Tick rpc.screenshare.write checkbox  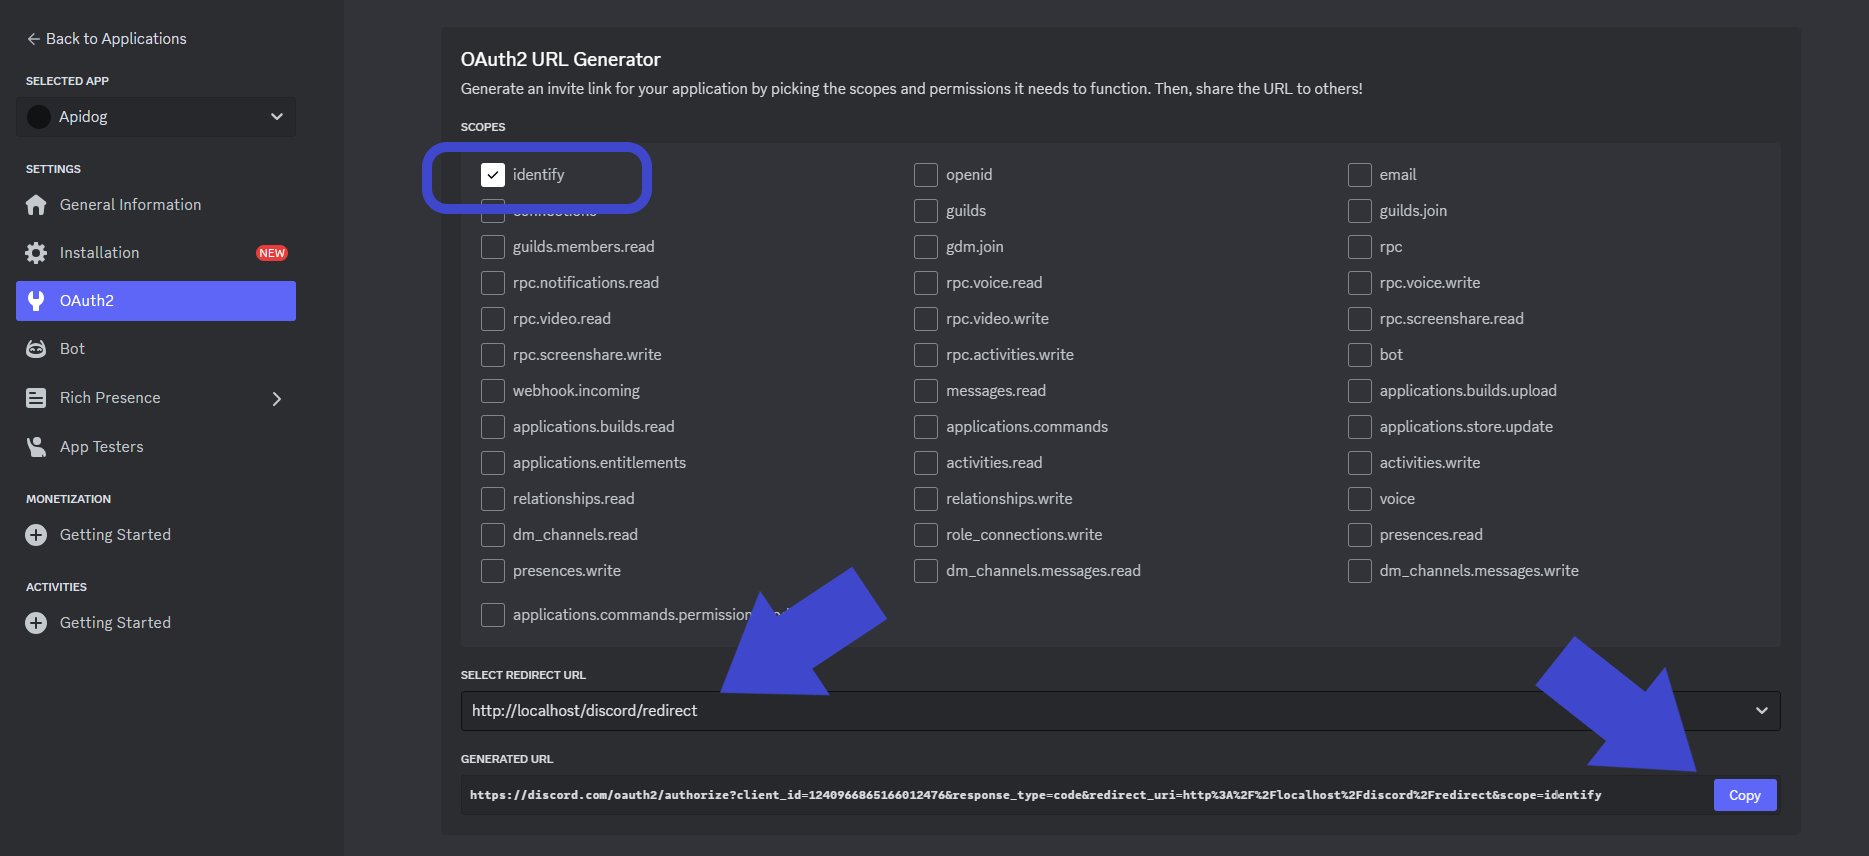coord(493,355)
